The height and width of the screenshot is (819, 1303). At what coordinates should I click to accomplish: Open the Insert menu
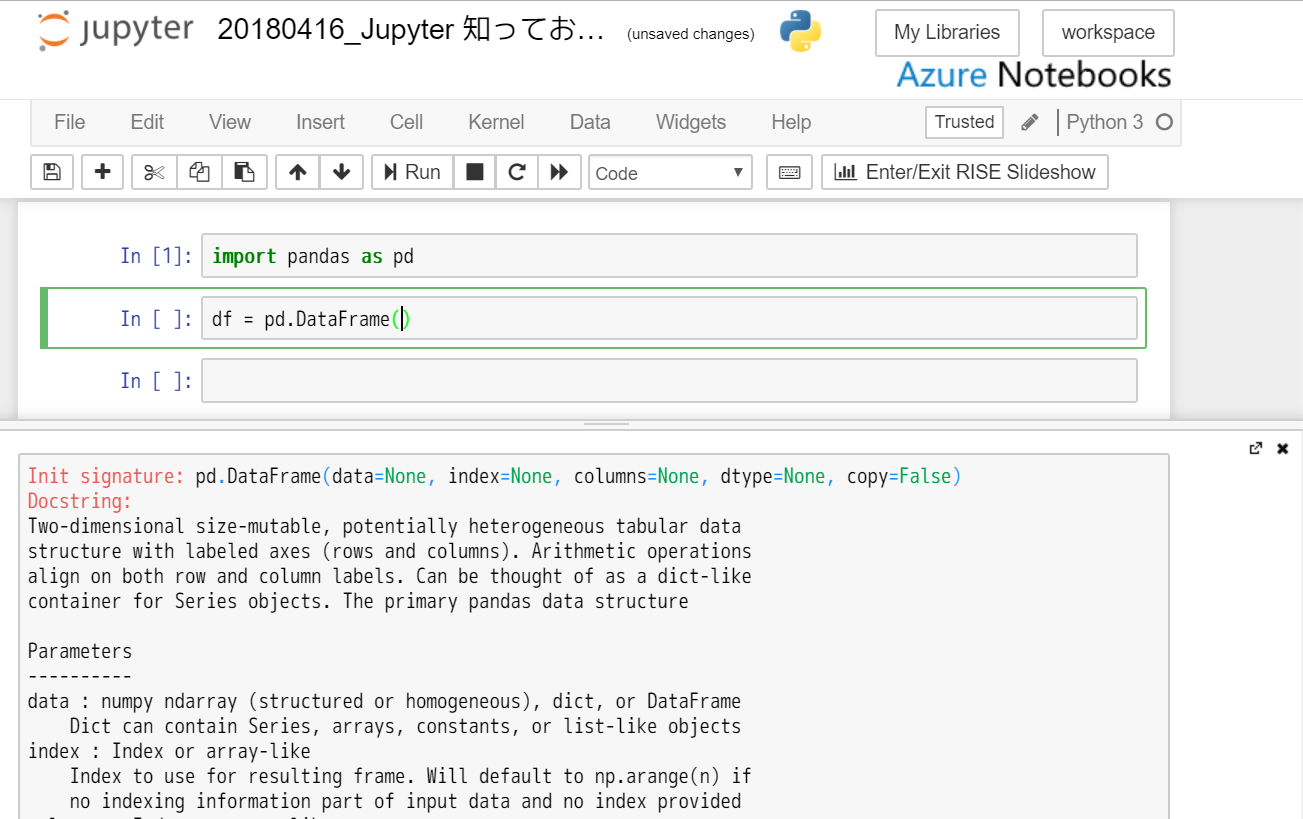click(320, 122)
